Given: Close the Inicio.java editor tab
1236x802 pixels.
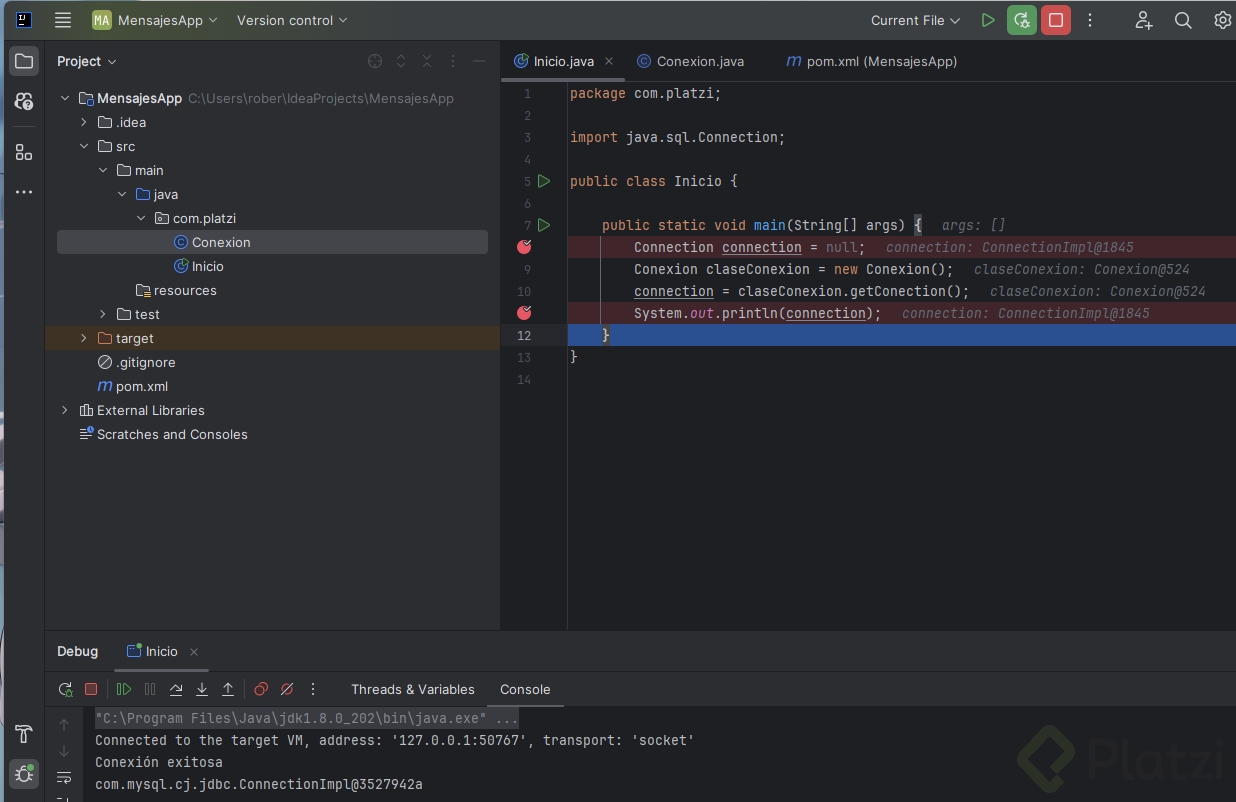Looking at the screenshot, I should pyautogui.click(x=609, y=61).
